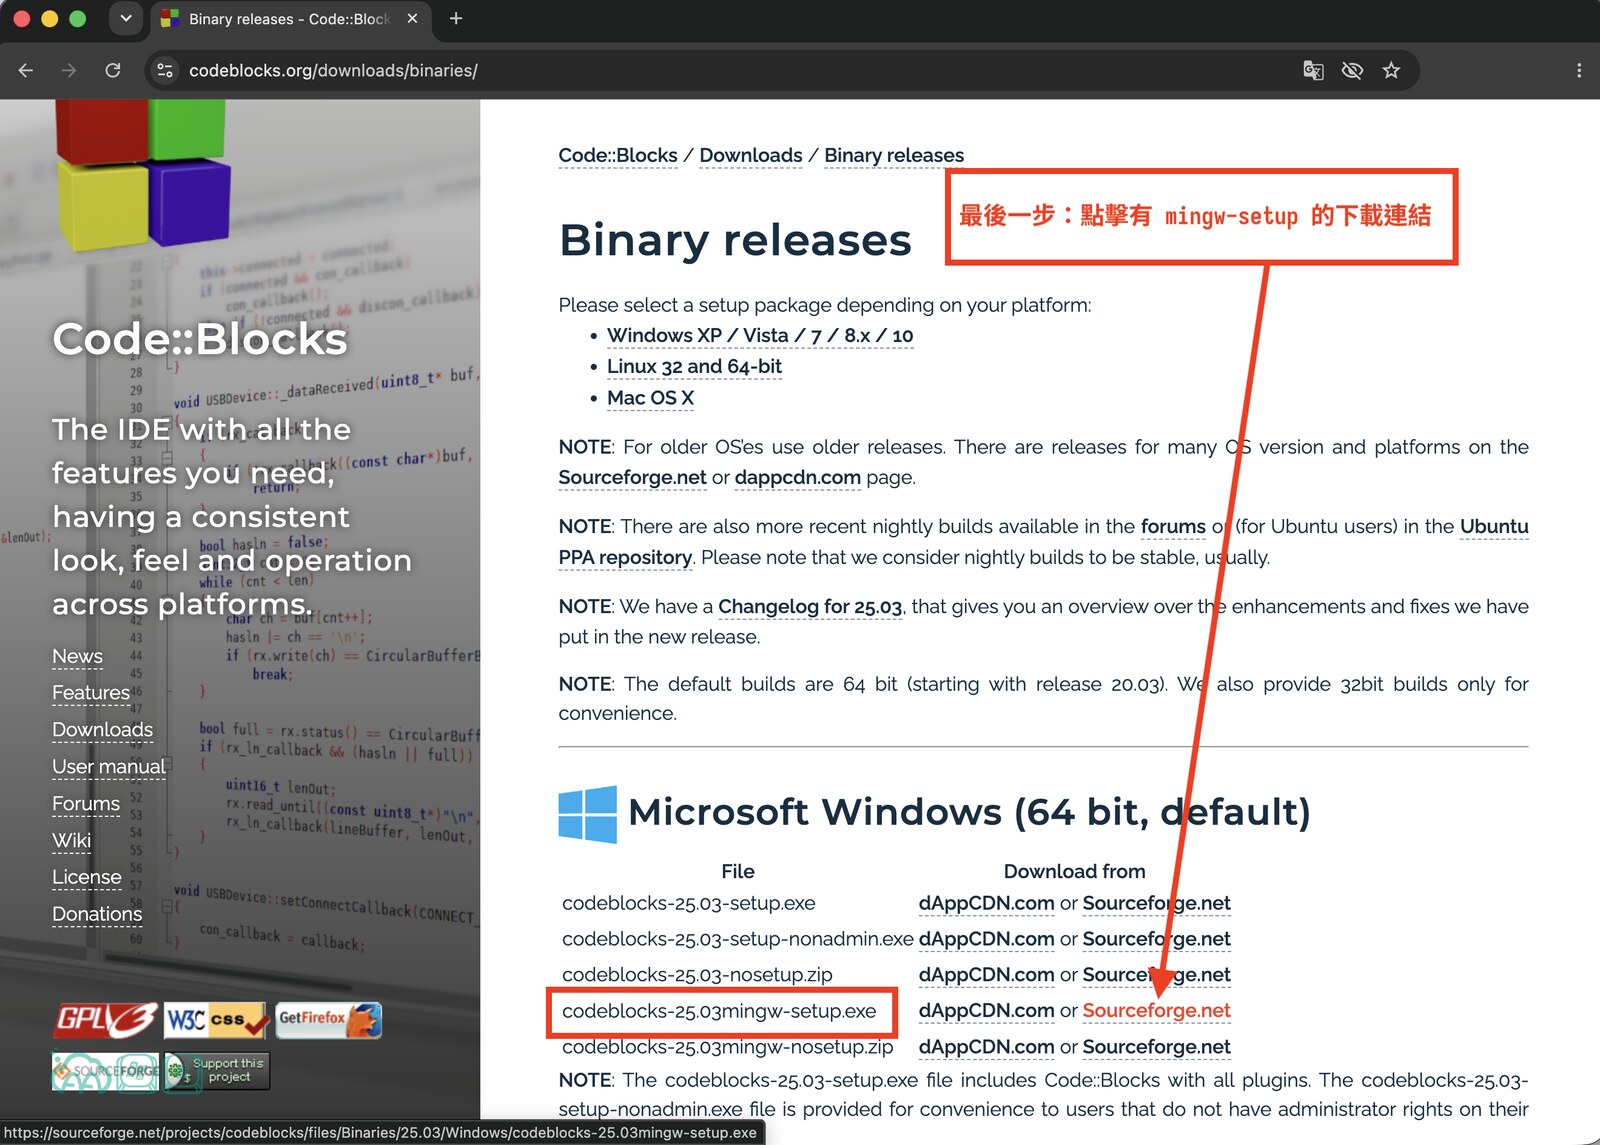Screen dimensions: 1600x1145
Task: Click the W3C CSS validation badge
Action: point(216,1020)
